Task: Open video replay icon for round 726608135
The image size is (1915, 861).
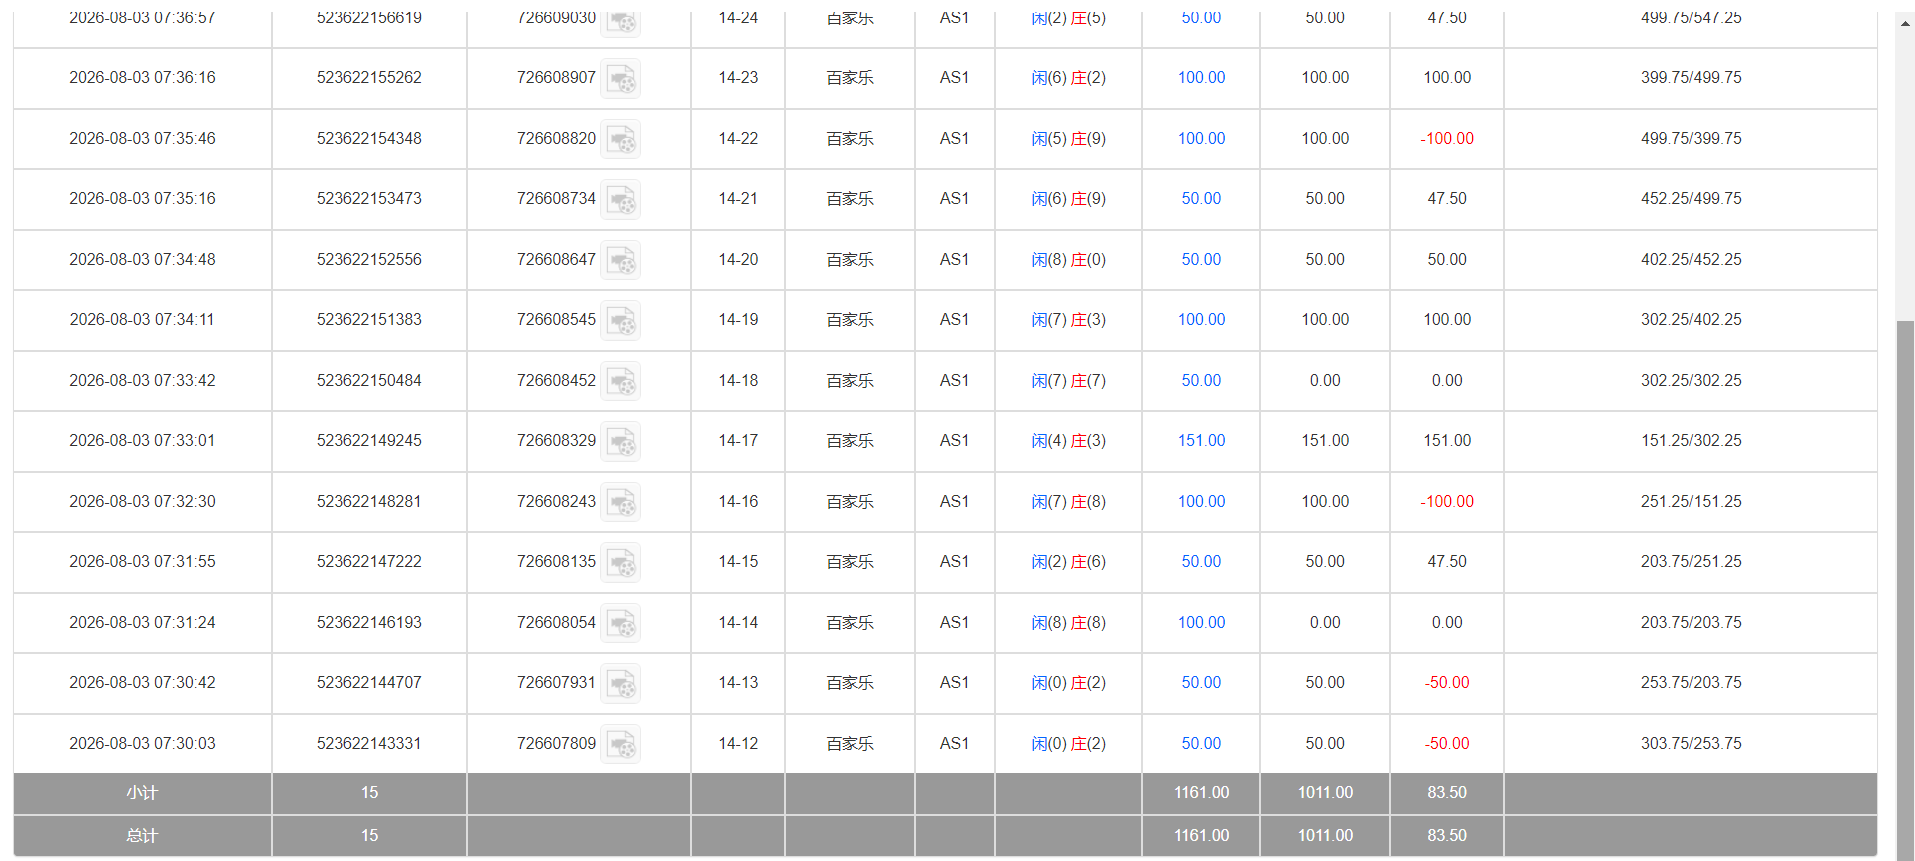Action: (621, 562)
